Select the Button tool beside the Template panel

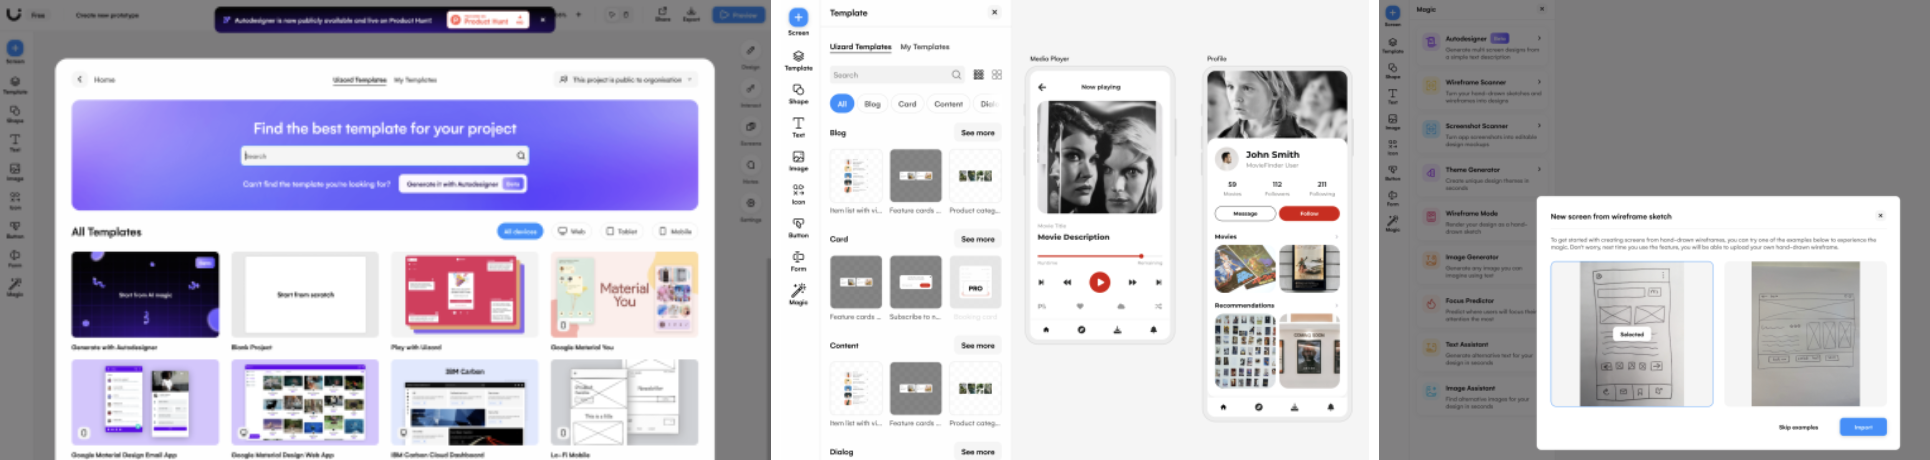coord(798,228)
